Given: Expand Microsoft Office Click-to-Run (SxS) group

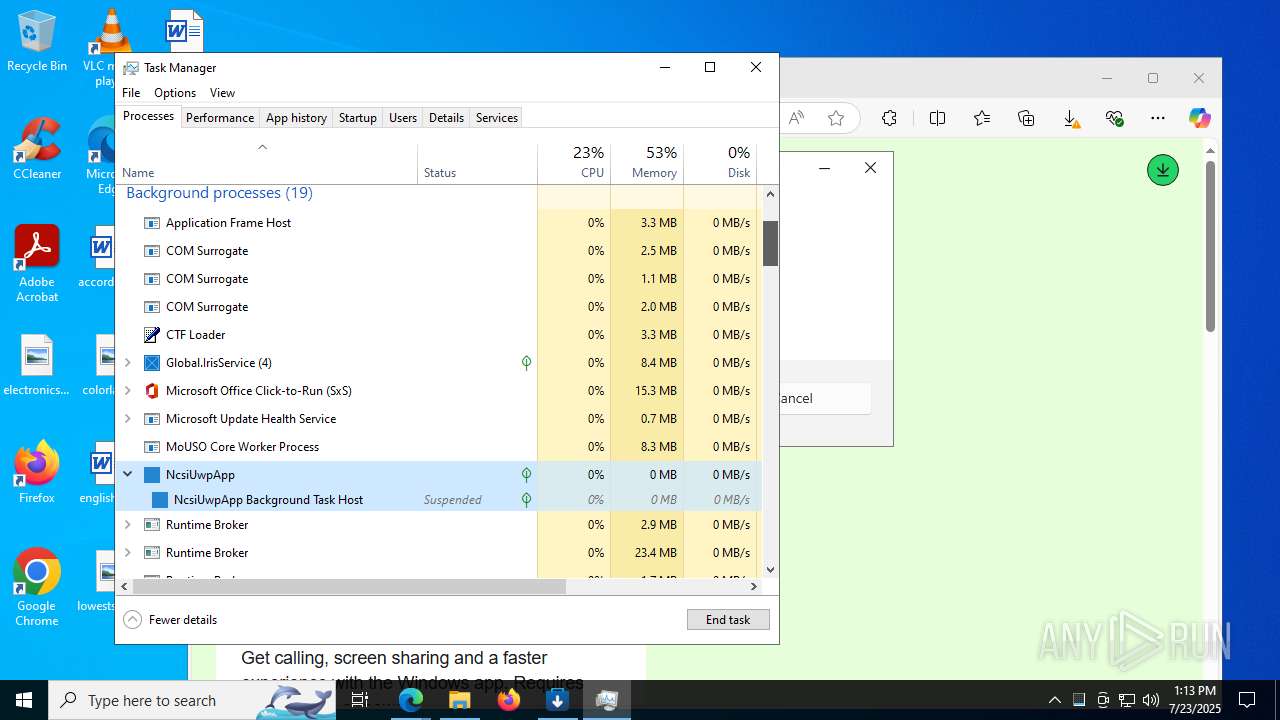Looking at the screenshot, I should tap(128, 391).
